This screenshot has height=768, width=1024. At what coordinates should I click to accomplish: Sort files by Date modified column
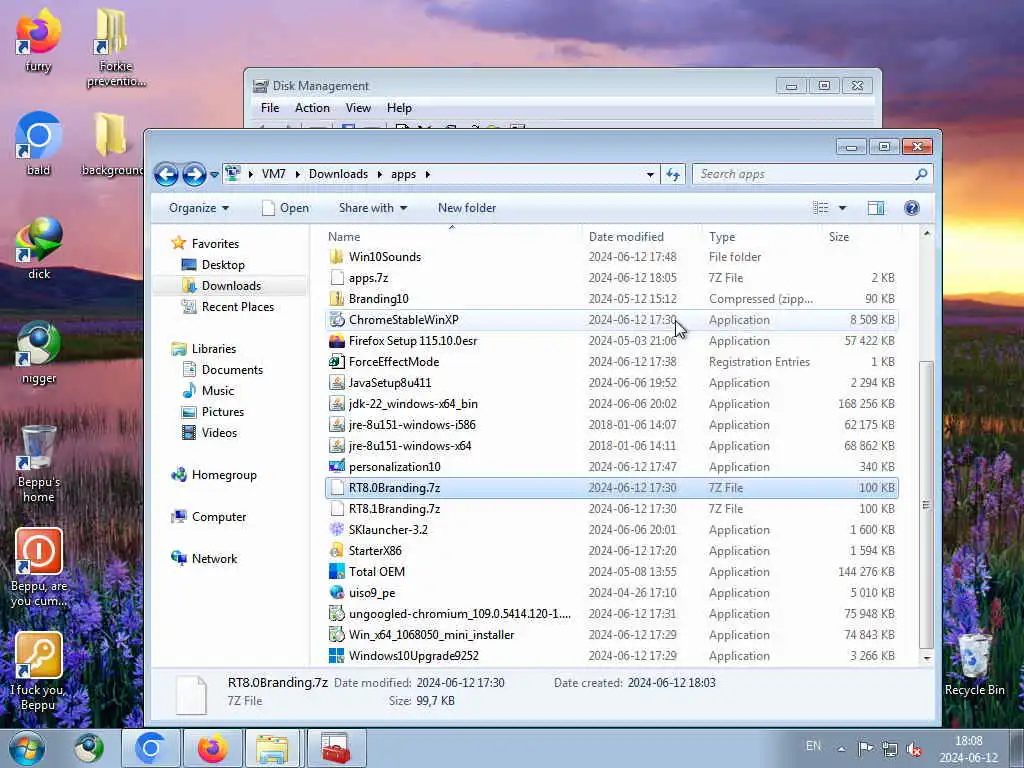point(626,236)
